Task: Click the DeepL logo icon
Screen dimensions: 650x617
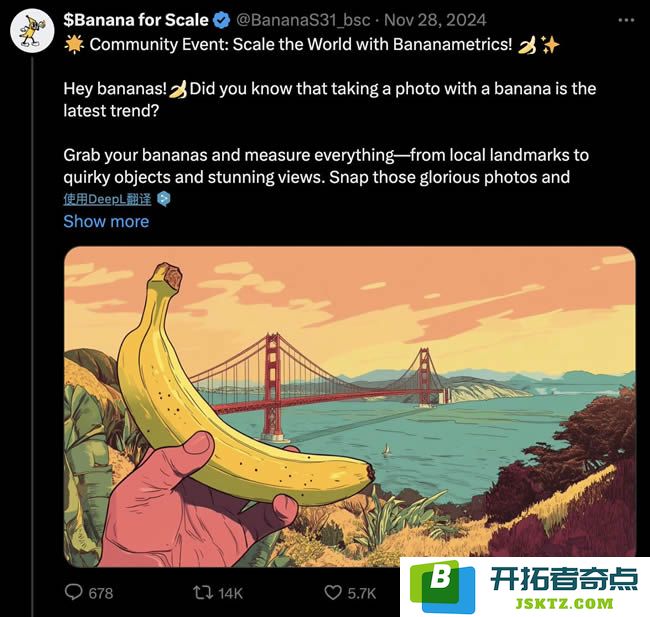Action: click(164, 199)
